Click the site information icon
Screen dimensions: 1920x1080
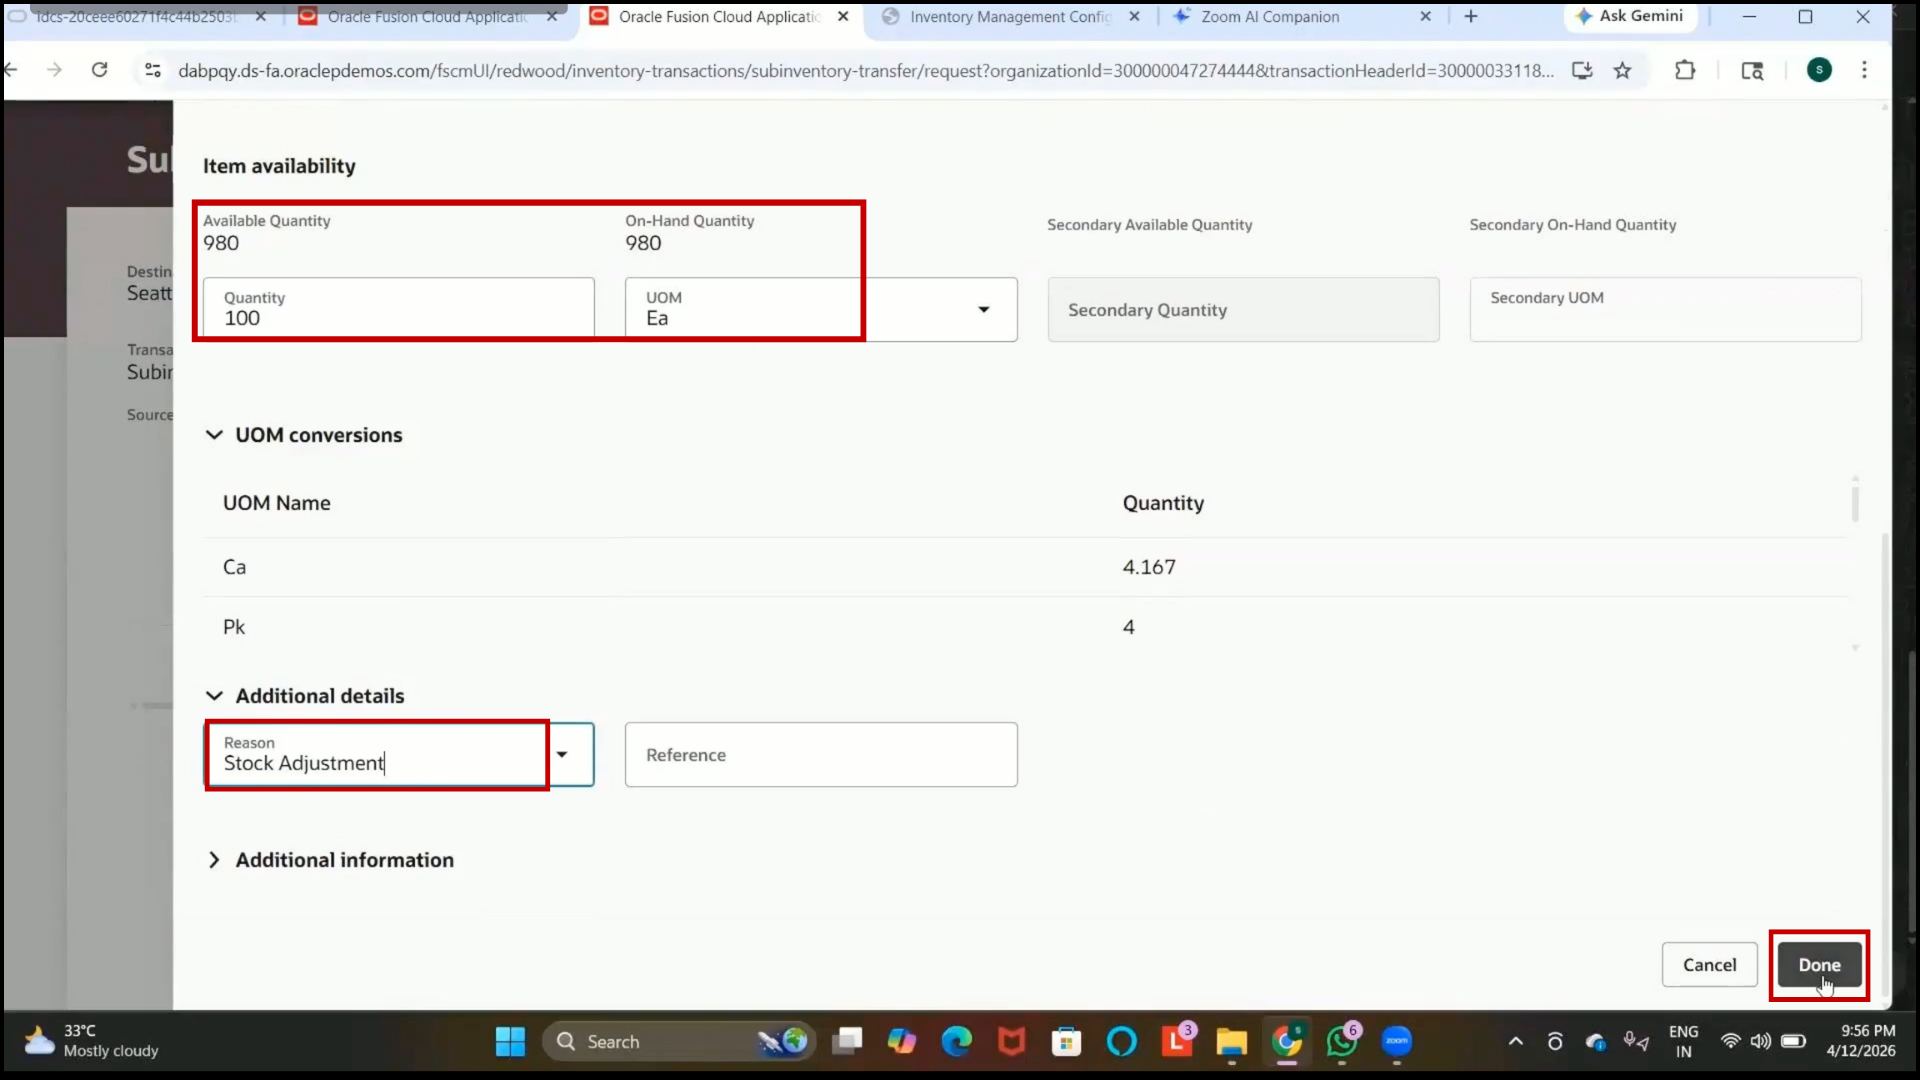click(x=153, y=70)
